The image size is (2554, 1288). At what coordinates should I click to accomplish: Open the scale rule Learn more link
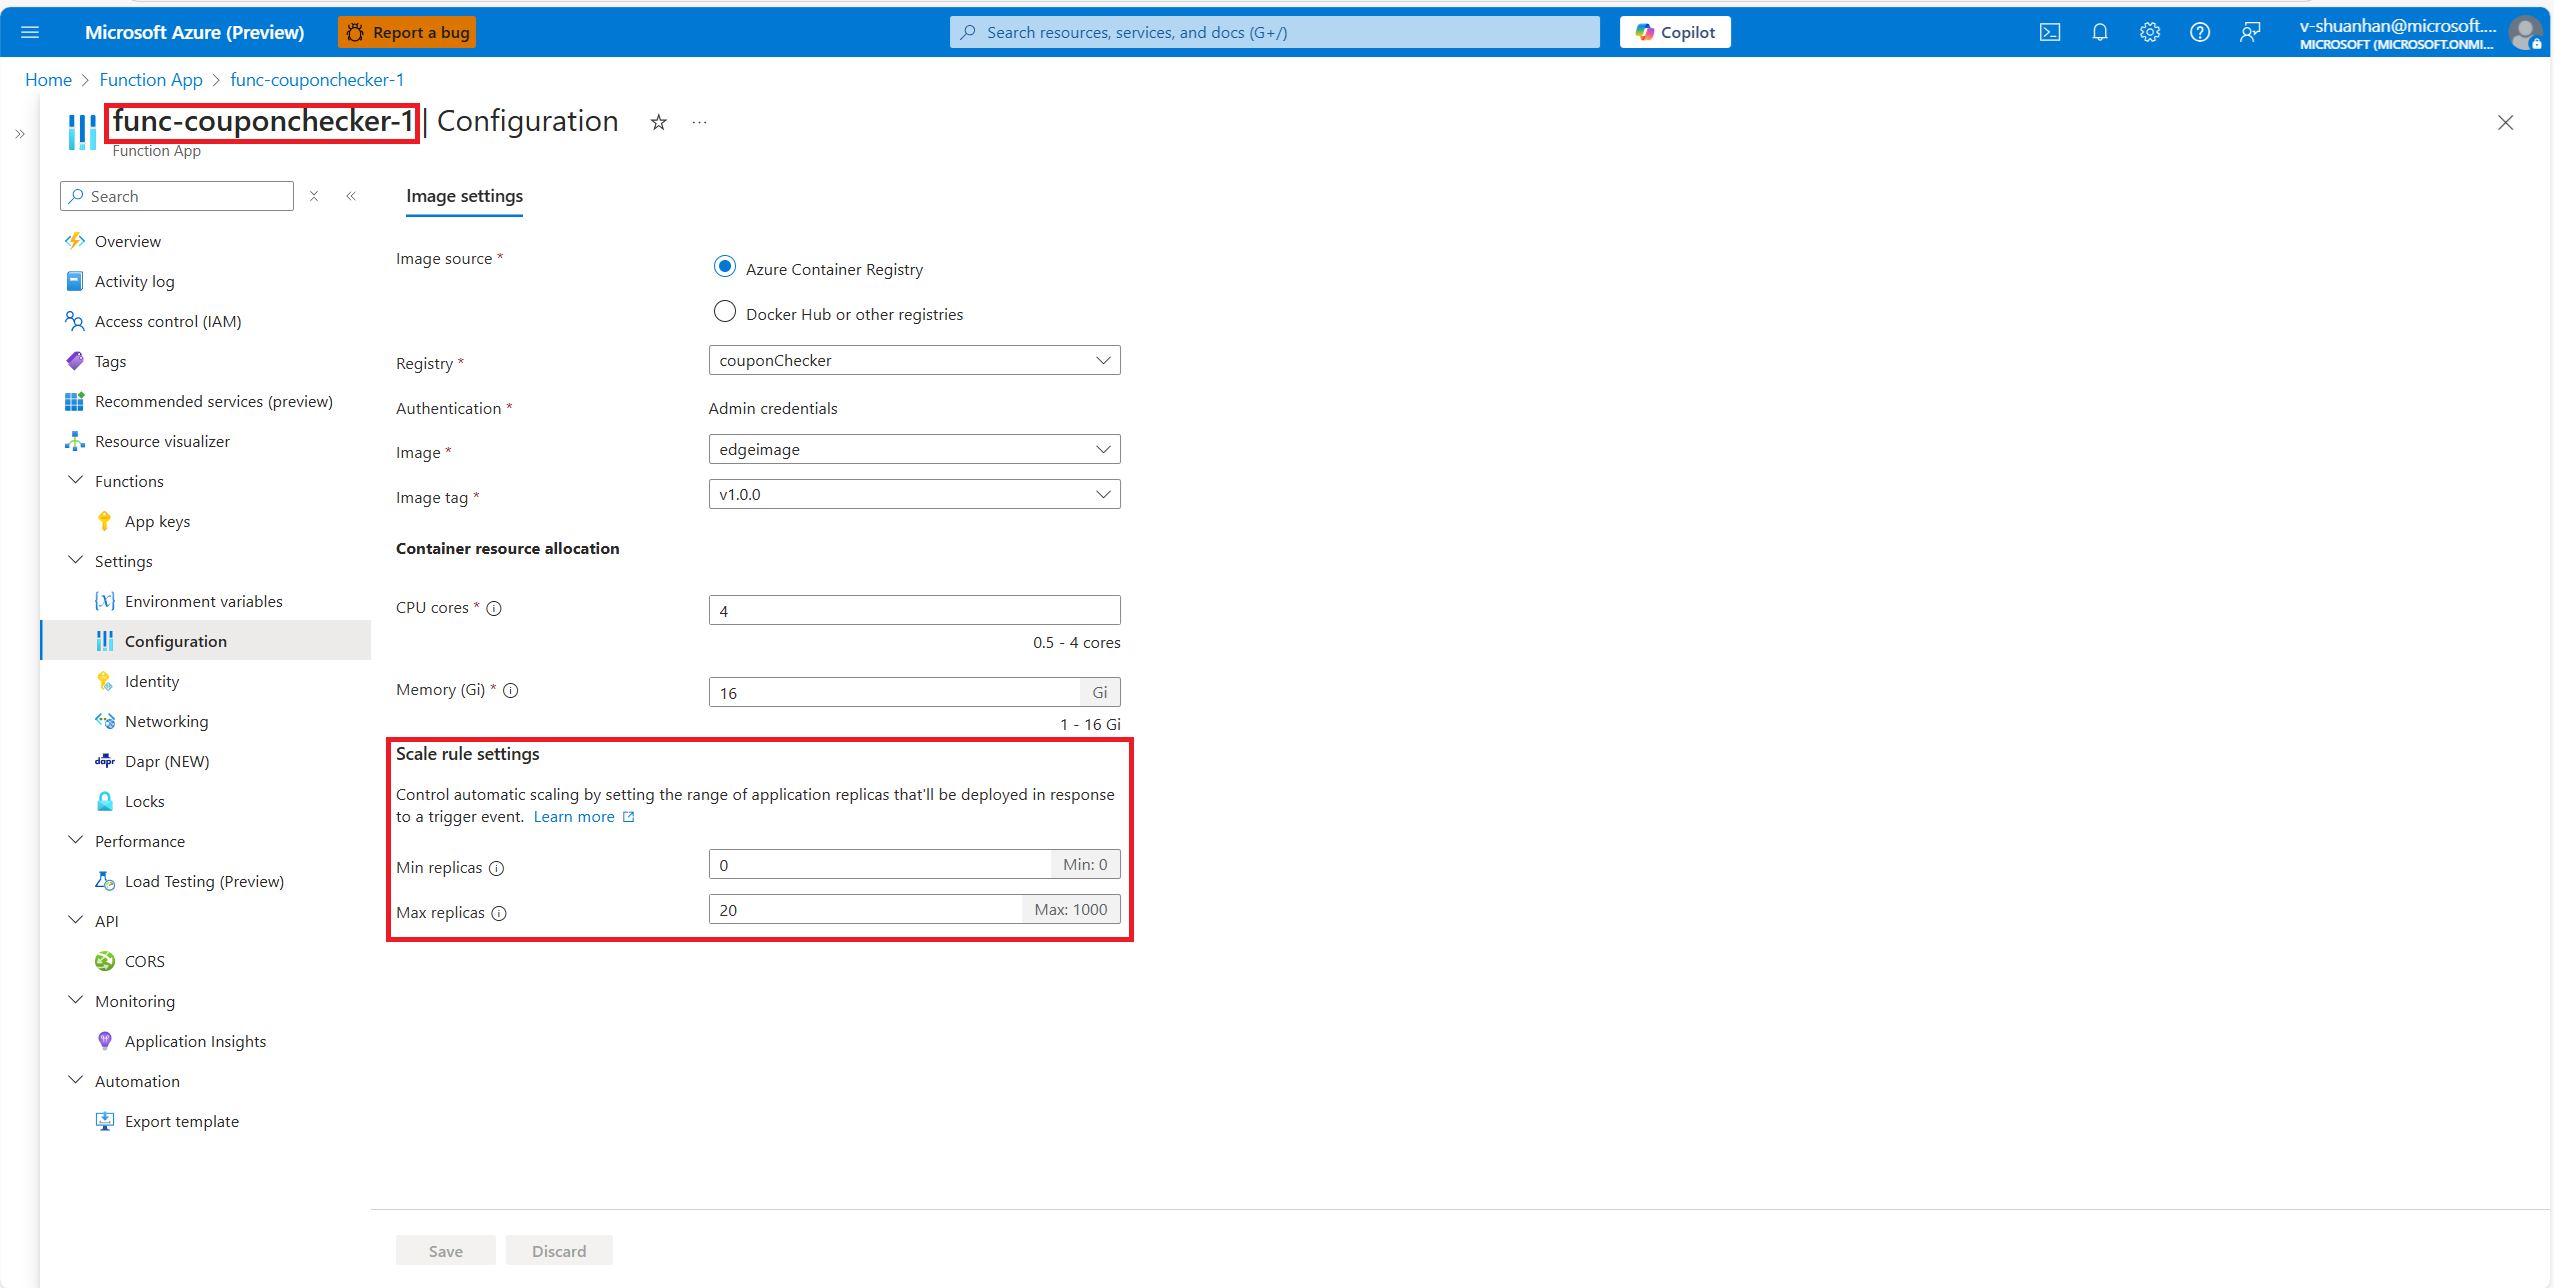click(x=584, y=817)
